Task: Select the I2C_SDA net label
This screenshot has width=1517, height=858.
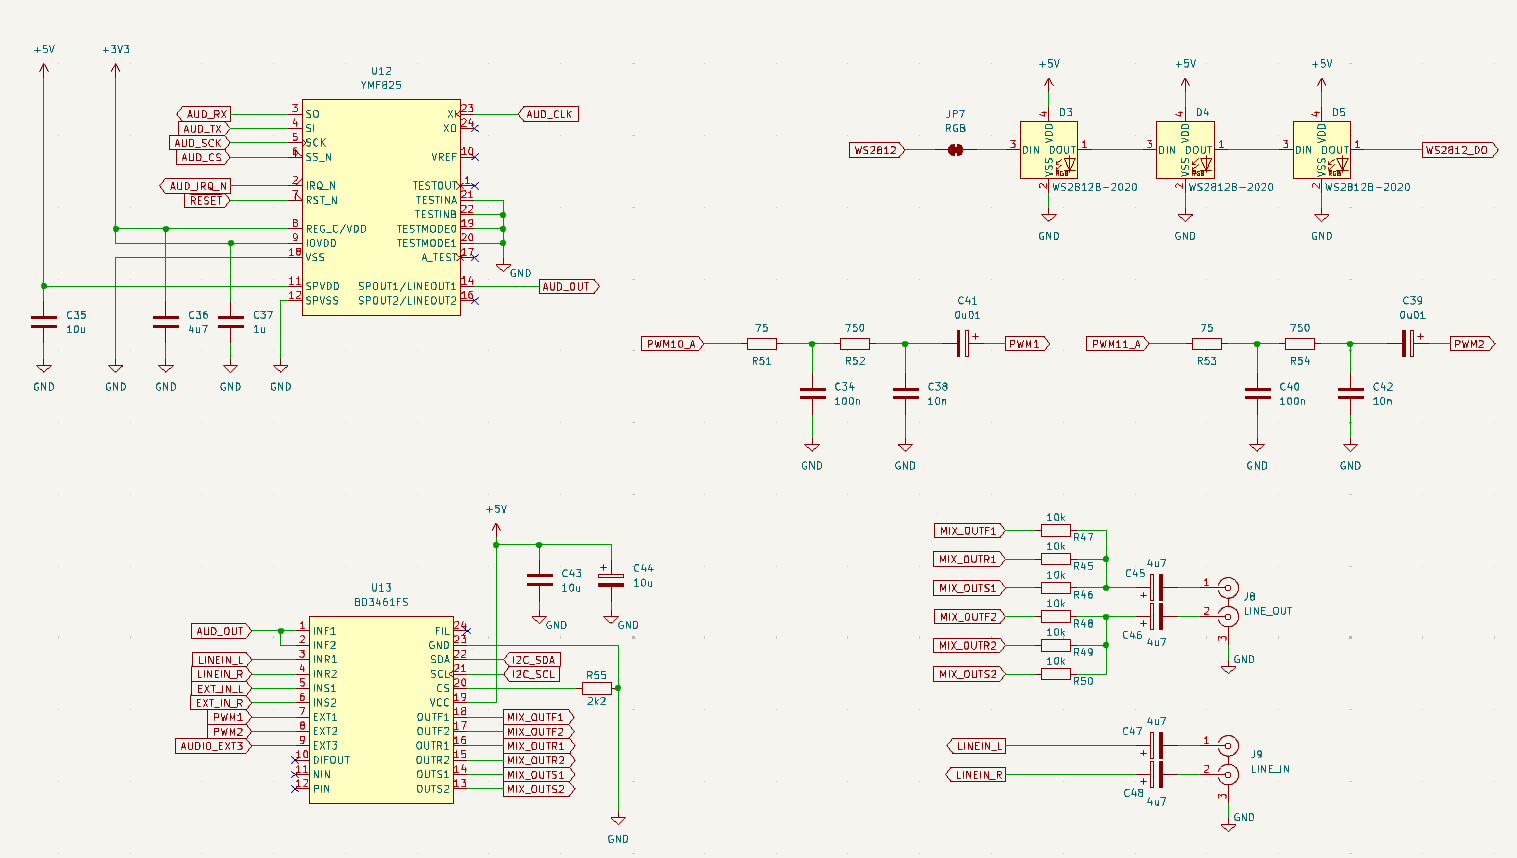Action: 533,660
